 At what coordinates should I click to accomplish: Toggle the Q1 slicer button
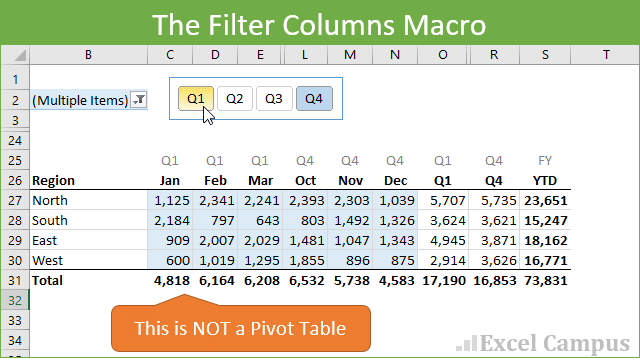196,98
